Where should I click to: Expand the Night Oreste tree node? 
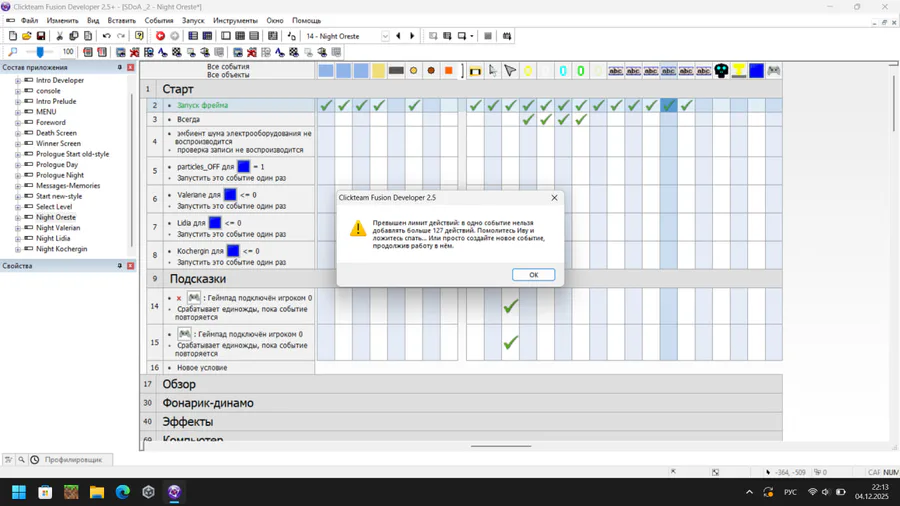(18, 218)
